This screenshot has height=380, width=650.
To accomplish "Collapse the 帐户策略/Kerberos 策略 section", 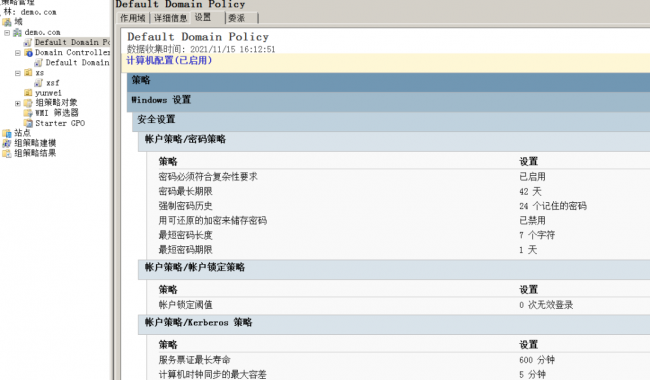I will (394, 324).
